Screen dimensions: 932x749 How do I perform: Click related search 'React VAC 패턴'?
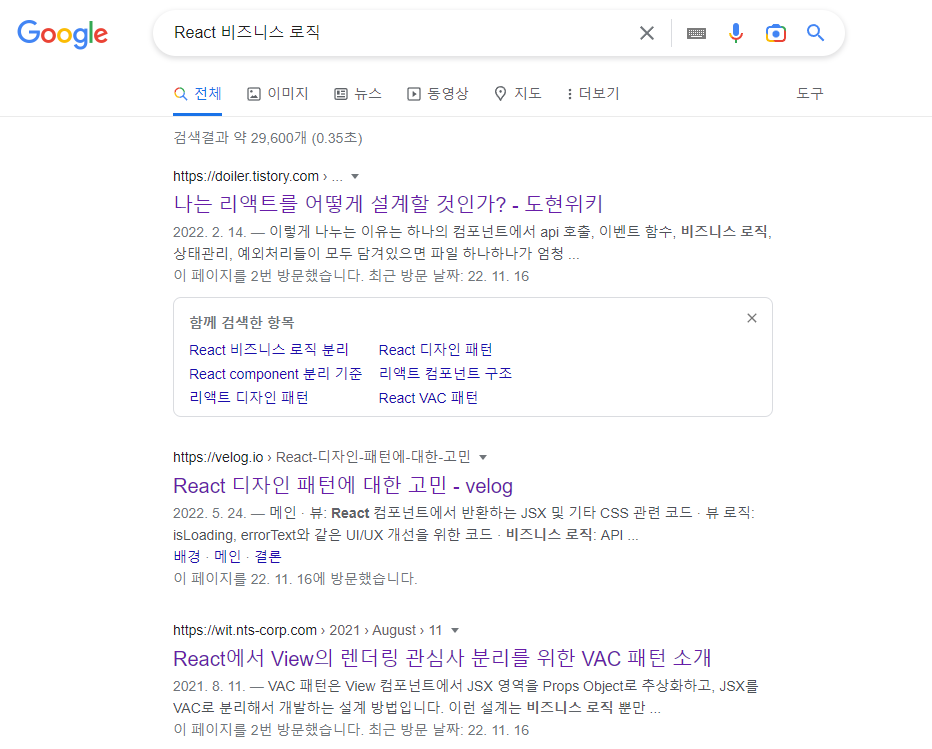pos(428,398)
